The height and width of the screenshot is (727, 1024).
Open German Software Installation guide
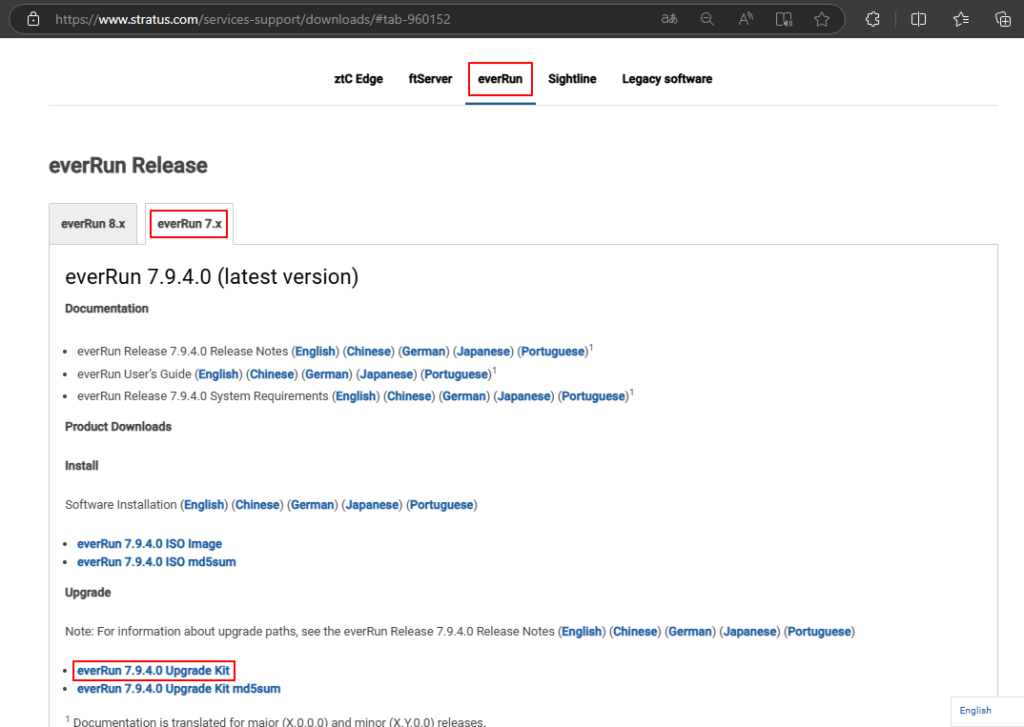(x=312, y=505)
